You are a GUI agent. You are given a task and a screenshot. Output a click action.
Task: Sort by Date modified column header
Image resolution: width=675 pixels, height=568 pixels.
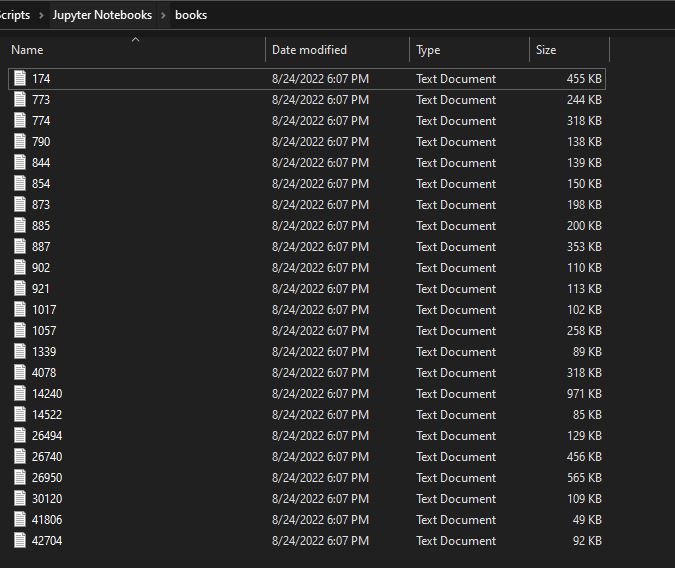pos(309,50)
